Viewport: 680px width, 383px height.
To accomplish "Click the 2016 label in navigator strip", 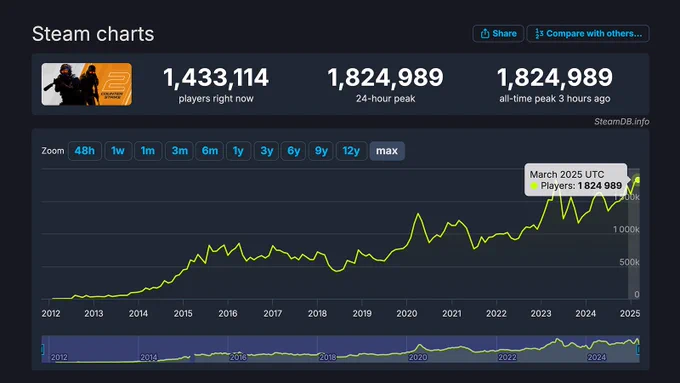I will 238,357.
